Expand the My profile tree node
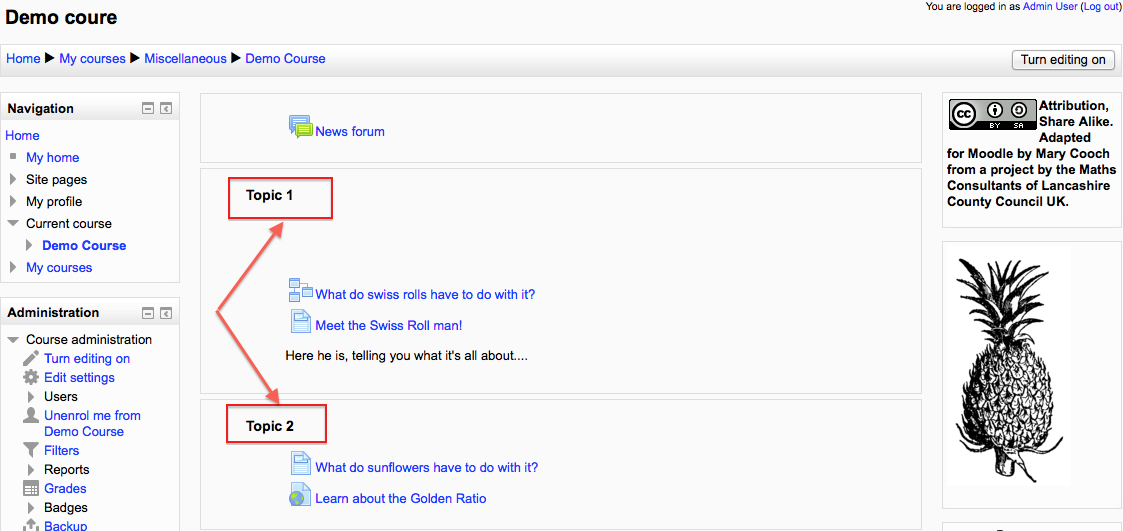The image size is (1123, 531). point(12,201)
